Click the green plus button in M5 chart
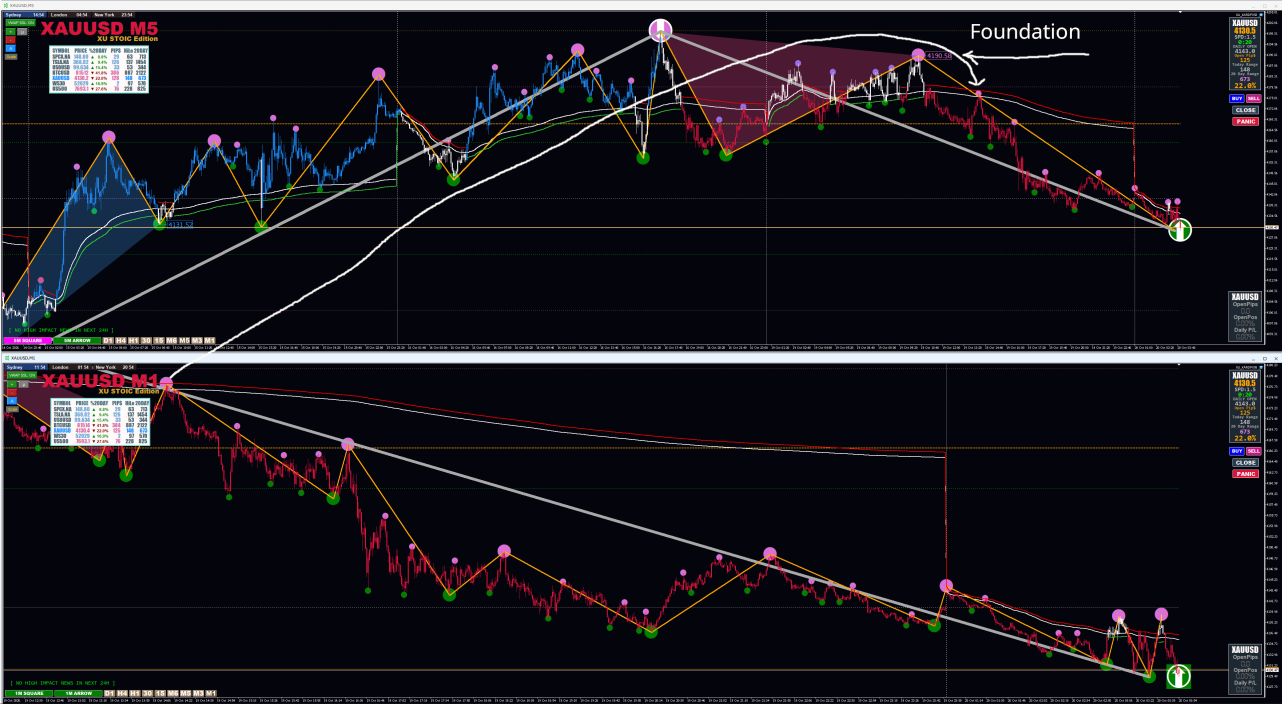The image size is (1282, 704). (11, 32)
